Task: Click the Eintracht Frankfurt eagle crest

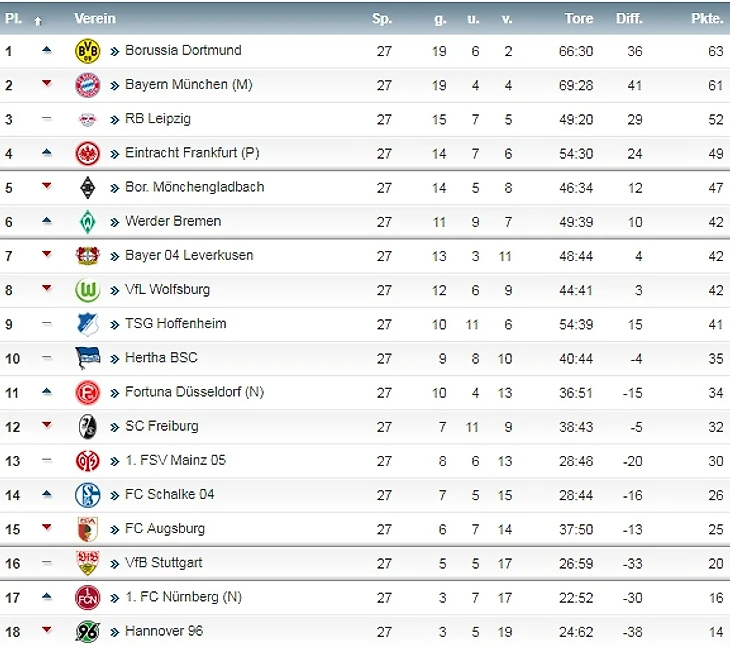Action: tap(88, 154)
